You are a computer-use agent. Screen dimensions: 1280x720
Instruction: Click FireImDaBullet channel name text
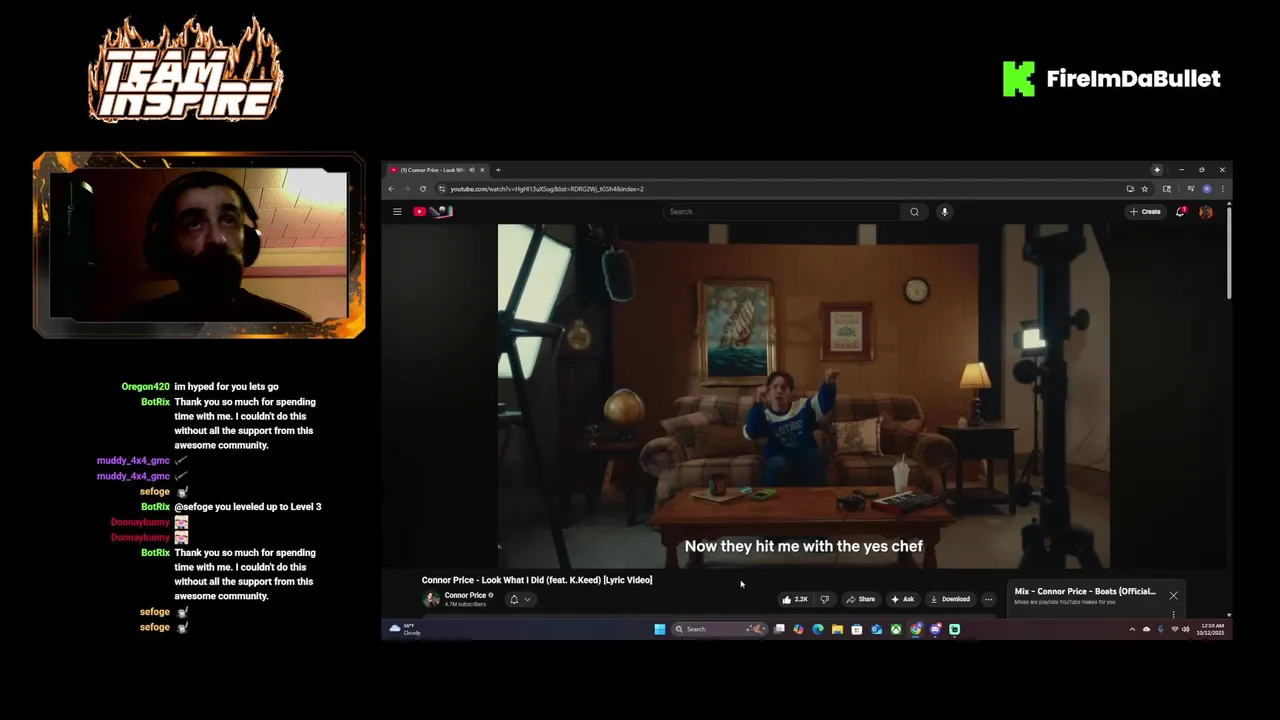coord(1133,79)
